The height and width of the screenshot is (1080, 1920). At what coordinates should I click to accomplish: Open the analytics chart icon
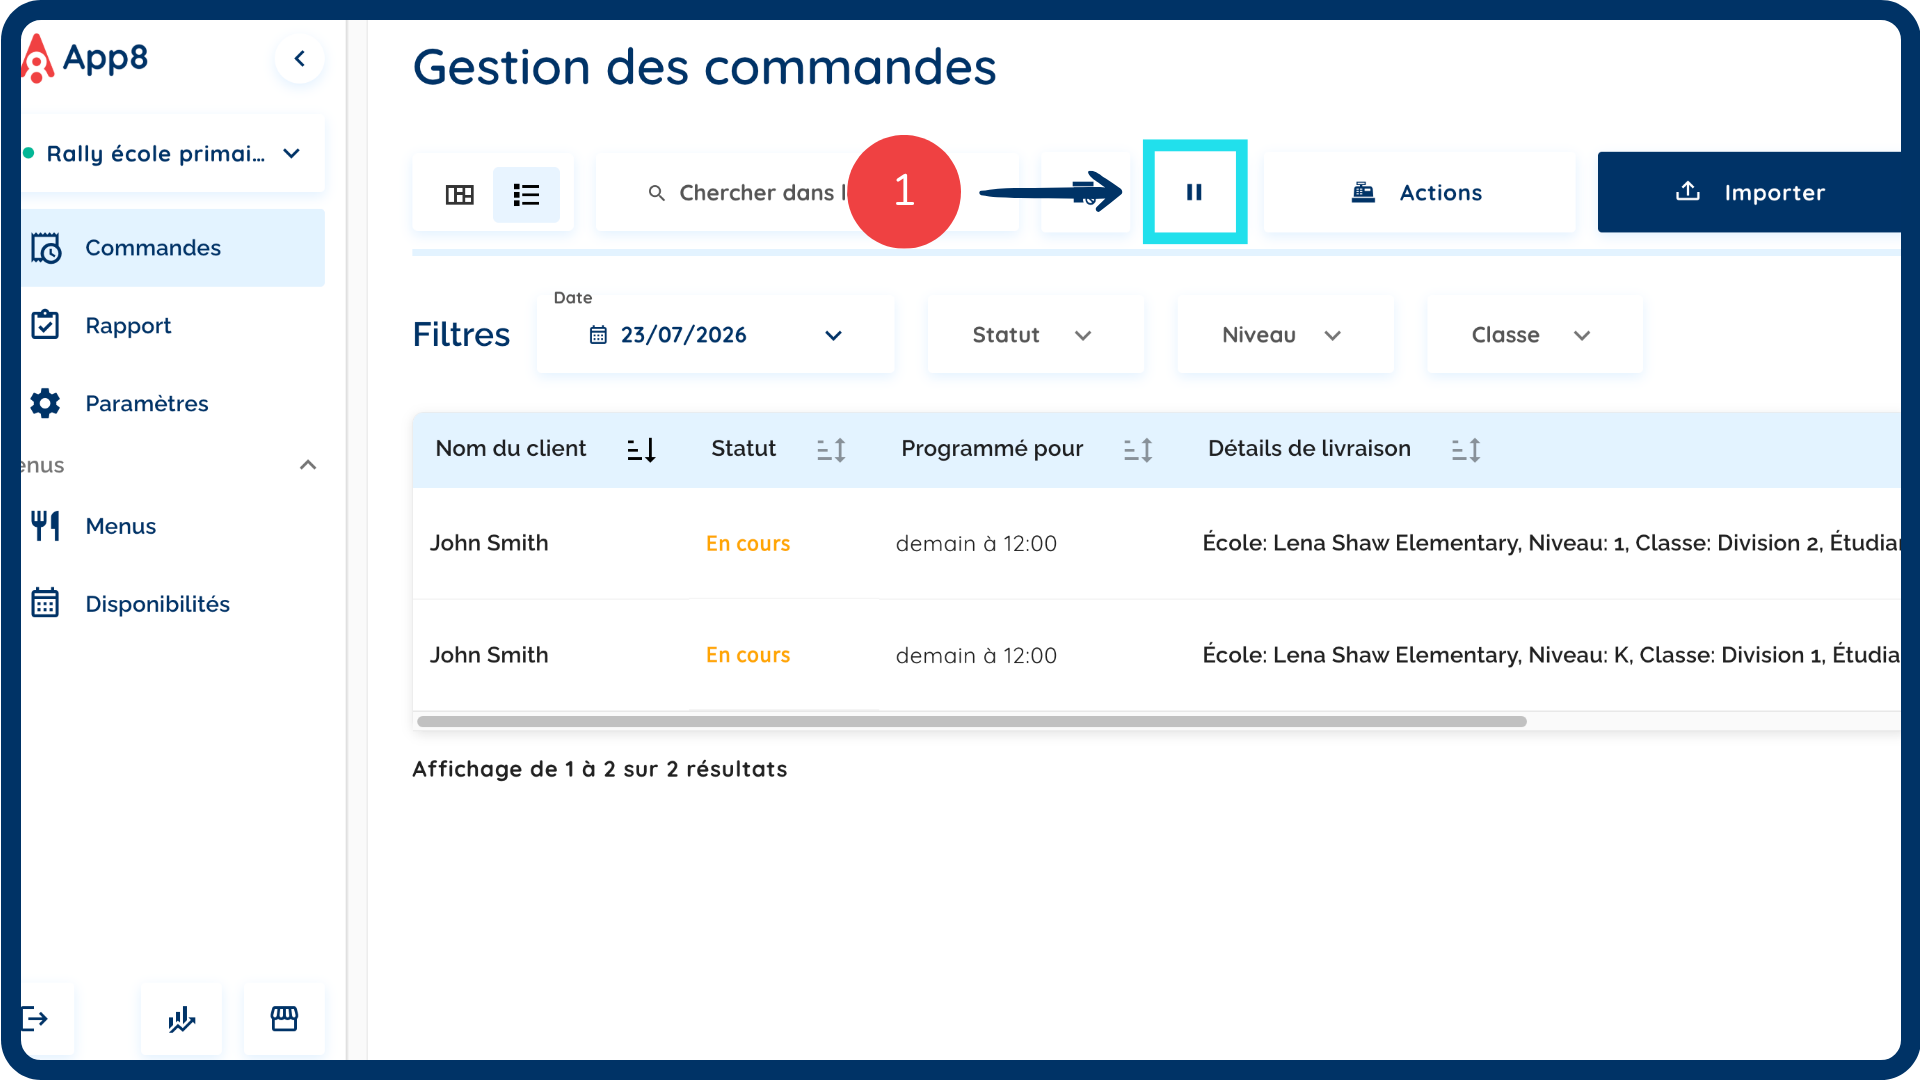click(182, 1019)
